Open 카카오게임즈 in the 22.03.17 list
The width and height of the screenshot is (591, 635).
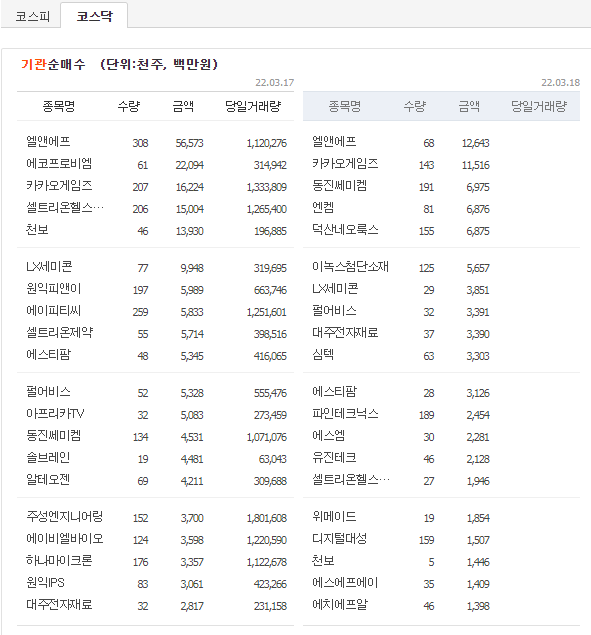coord(59,185)
